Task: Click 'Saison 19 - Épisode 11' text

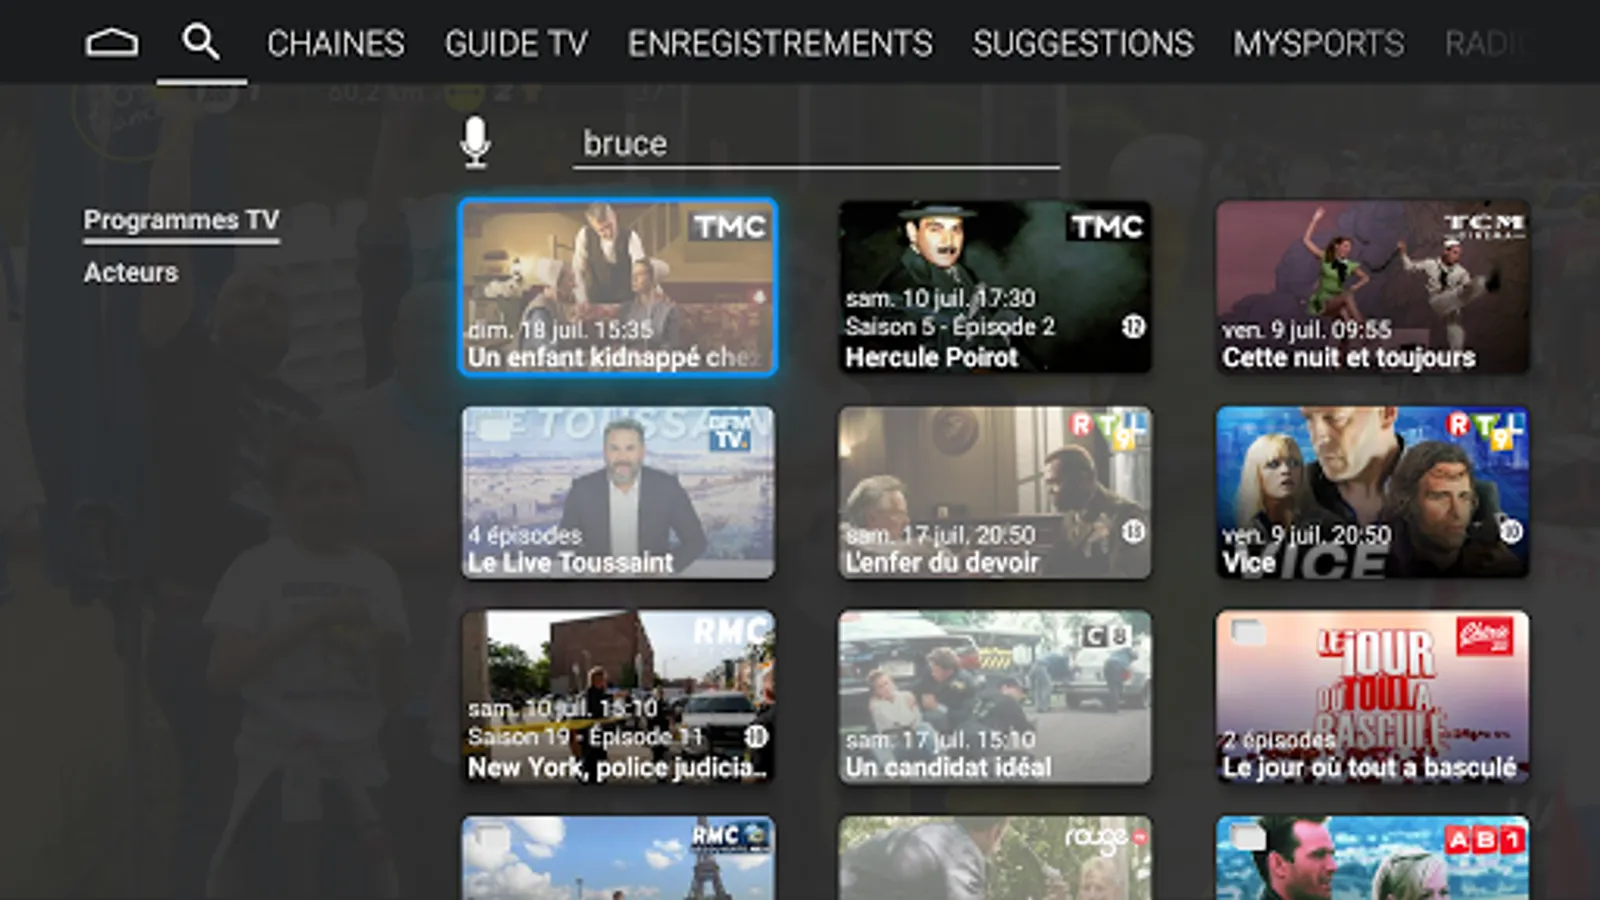Action: [586, 737]
